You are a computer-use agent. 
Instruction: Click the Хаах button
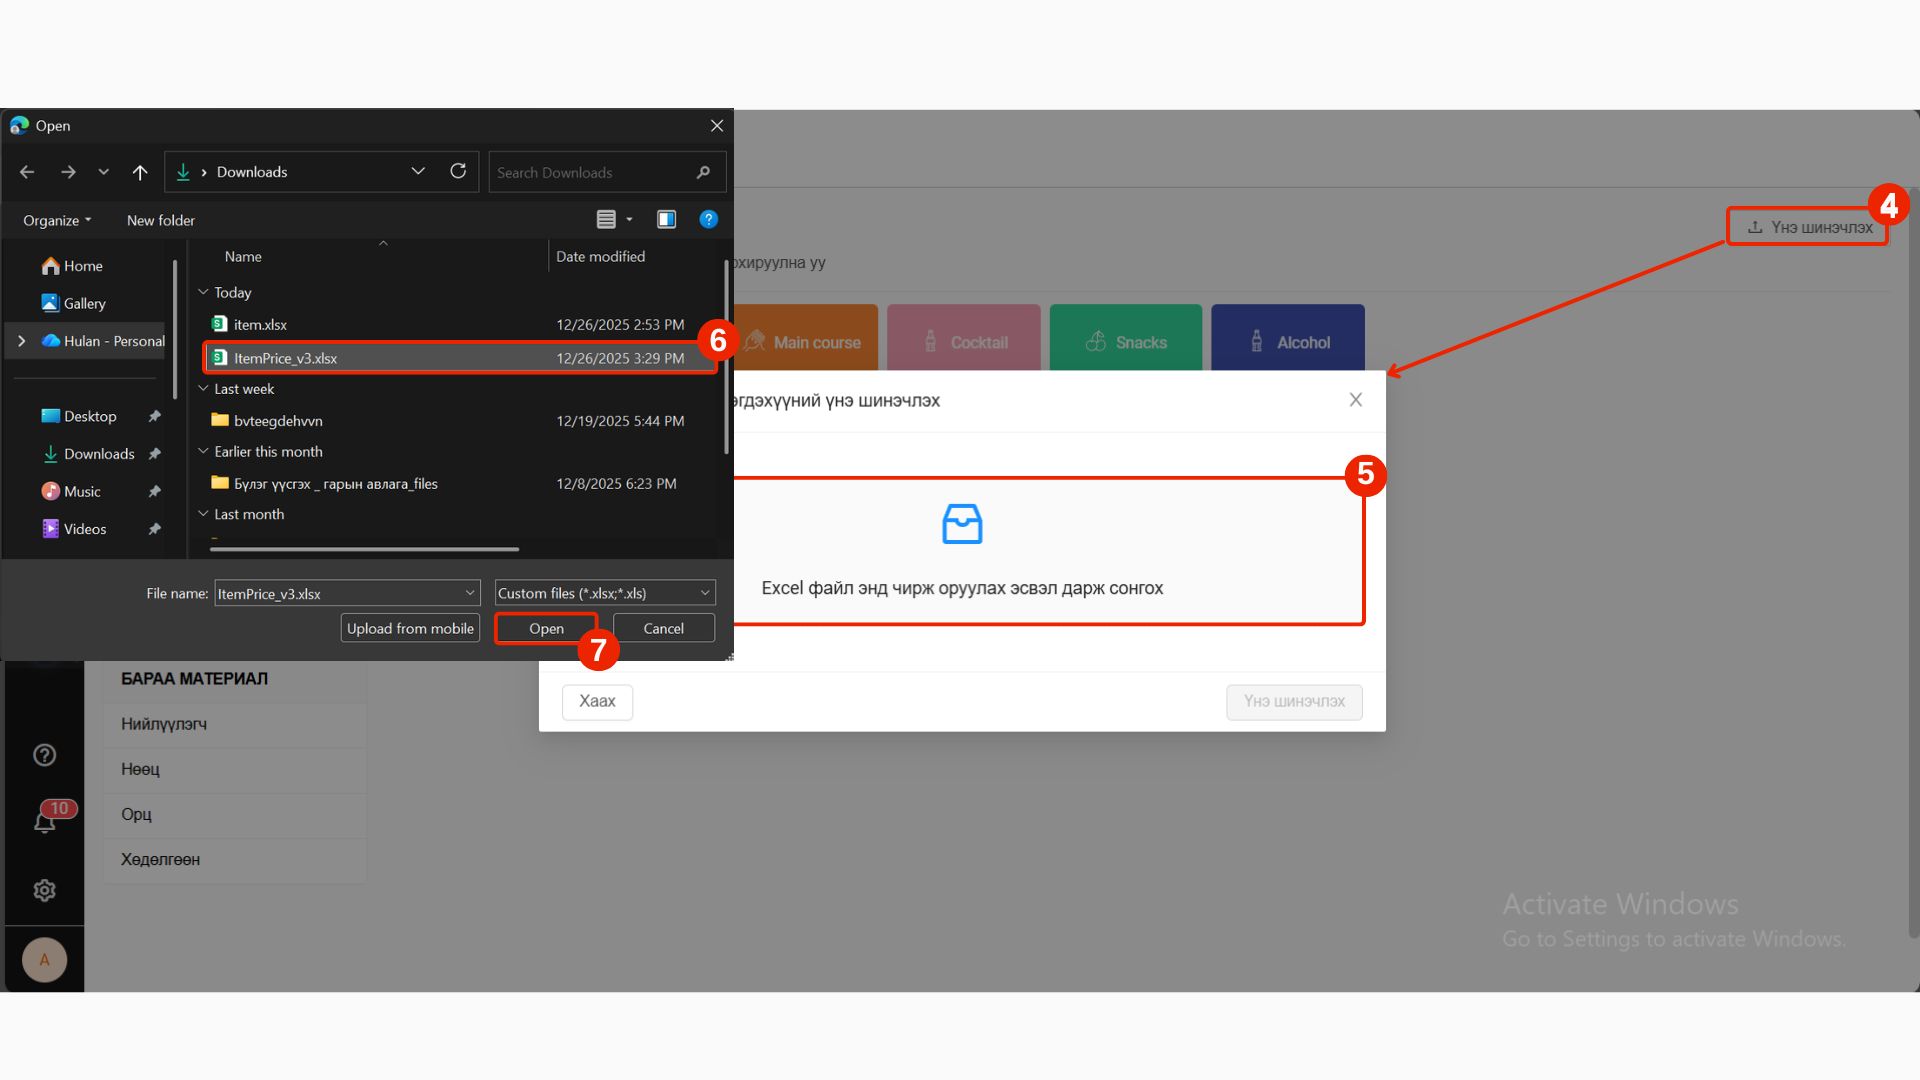[597, 701]
